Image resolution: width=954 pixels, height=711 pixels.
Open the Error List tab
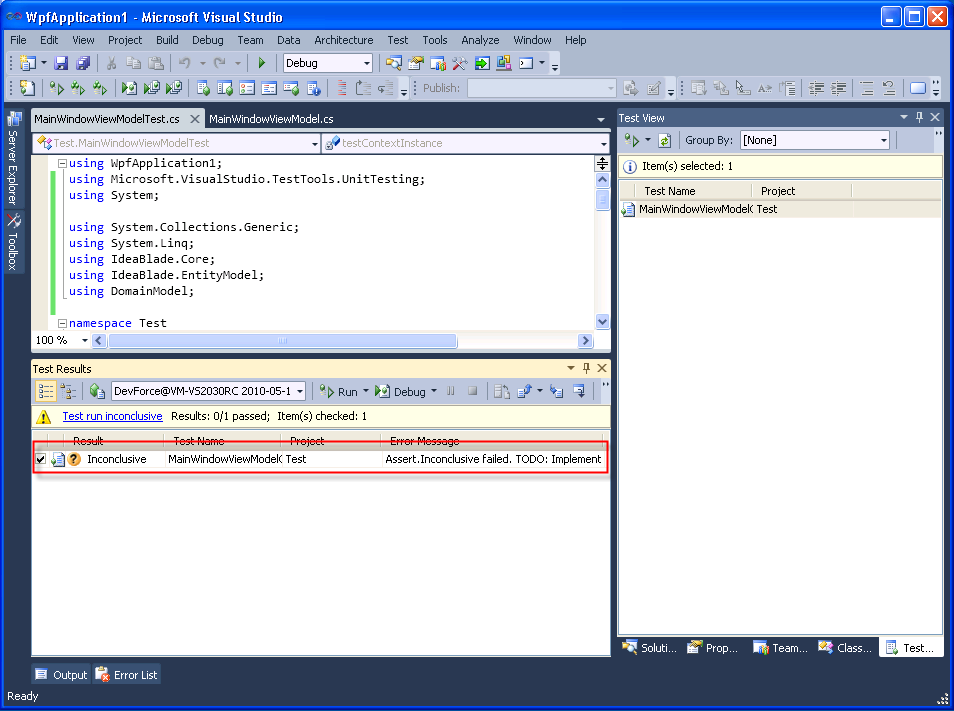(x=127, y=675)
